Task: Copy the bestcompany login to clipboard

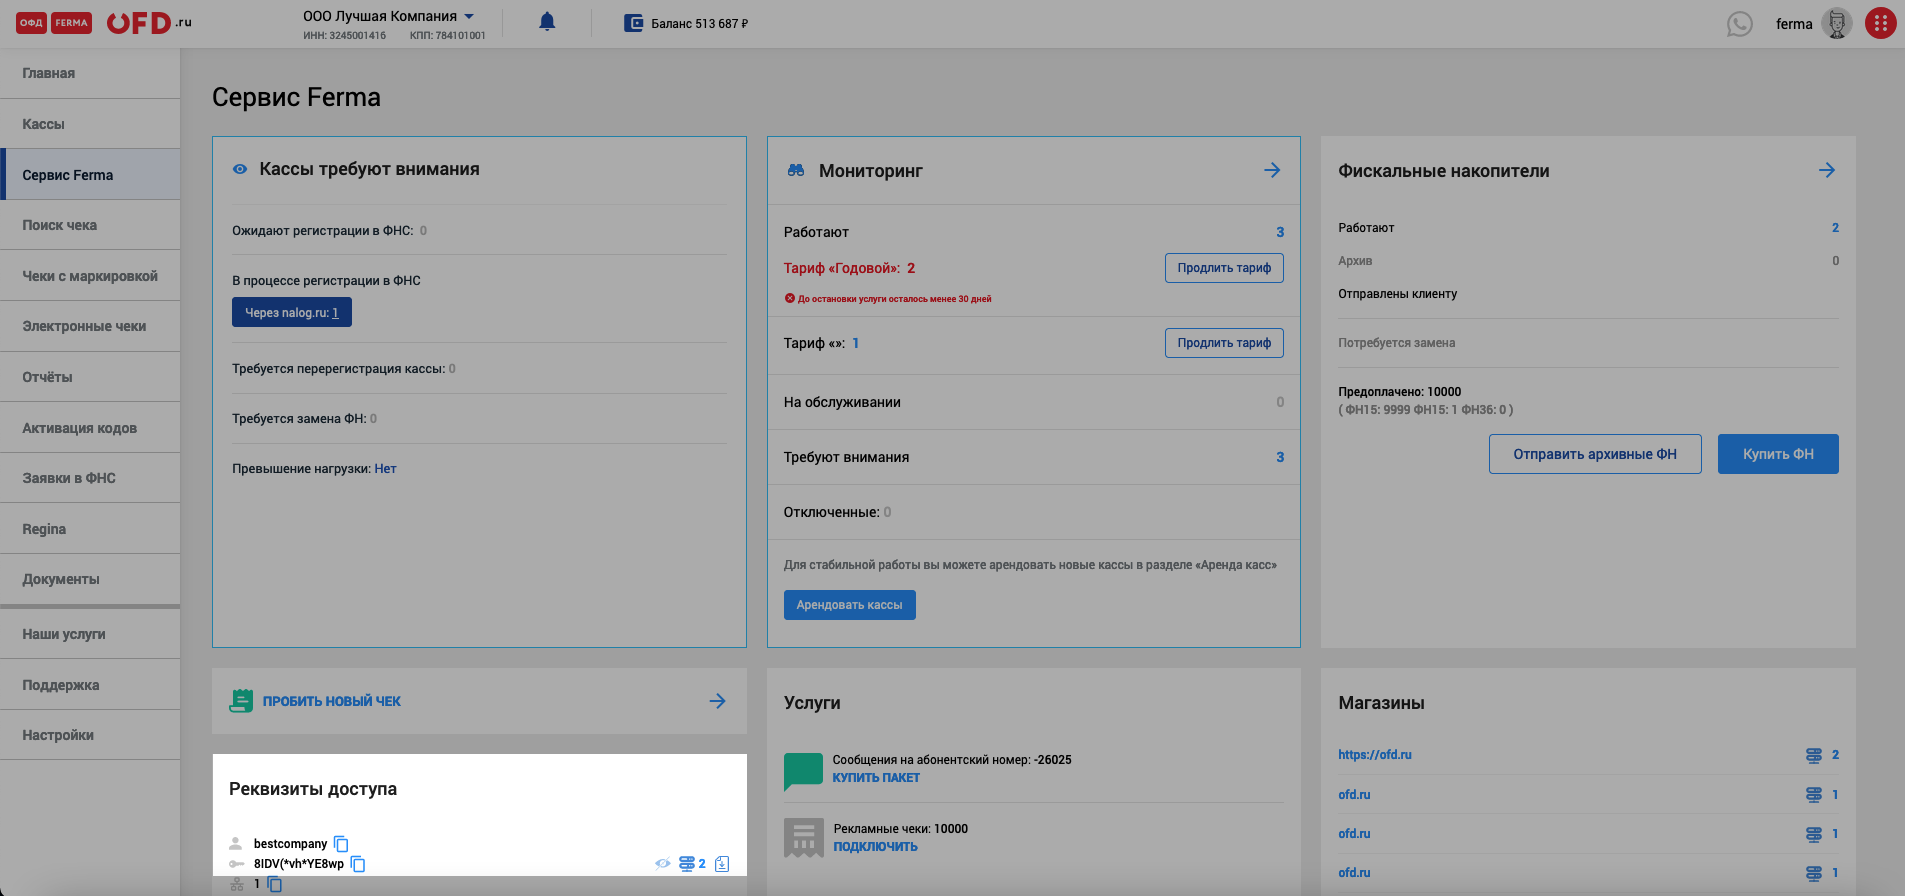Action: pyautogui.click(x=341, y=844)
